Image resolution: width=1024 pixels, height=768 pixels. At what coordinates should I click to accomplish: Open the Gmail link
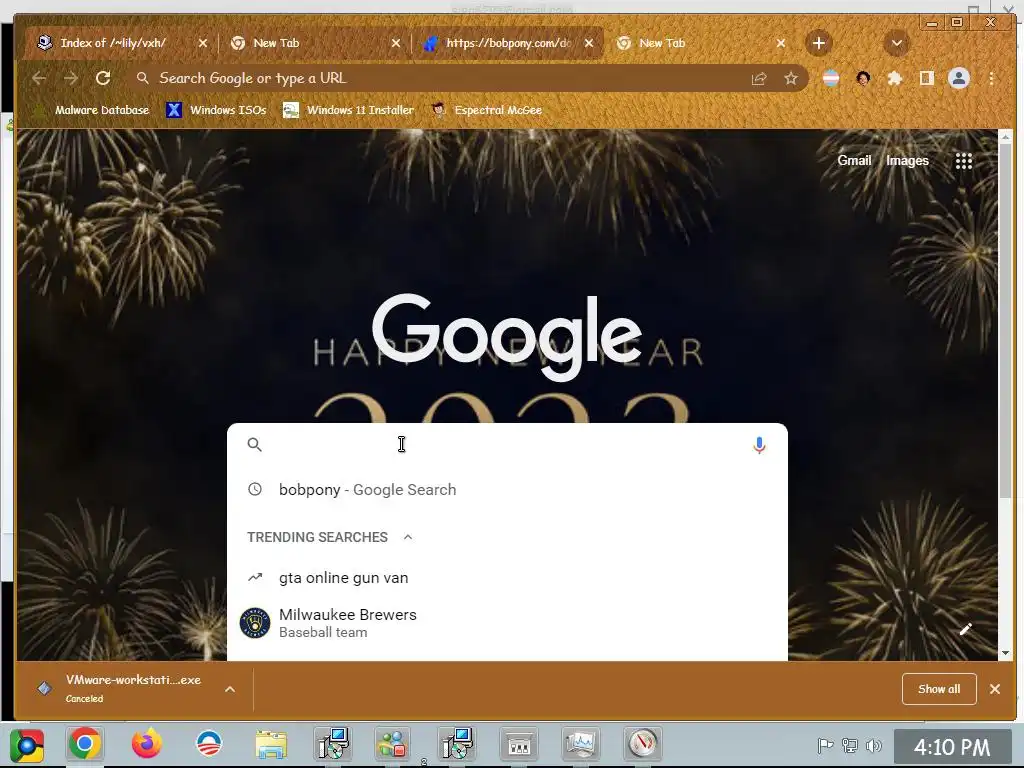[854, 161]
